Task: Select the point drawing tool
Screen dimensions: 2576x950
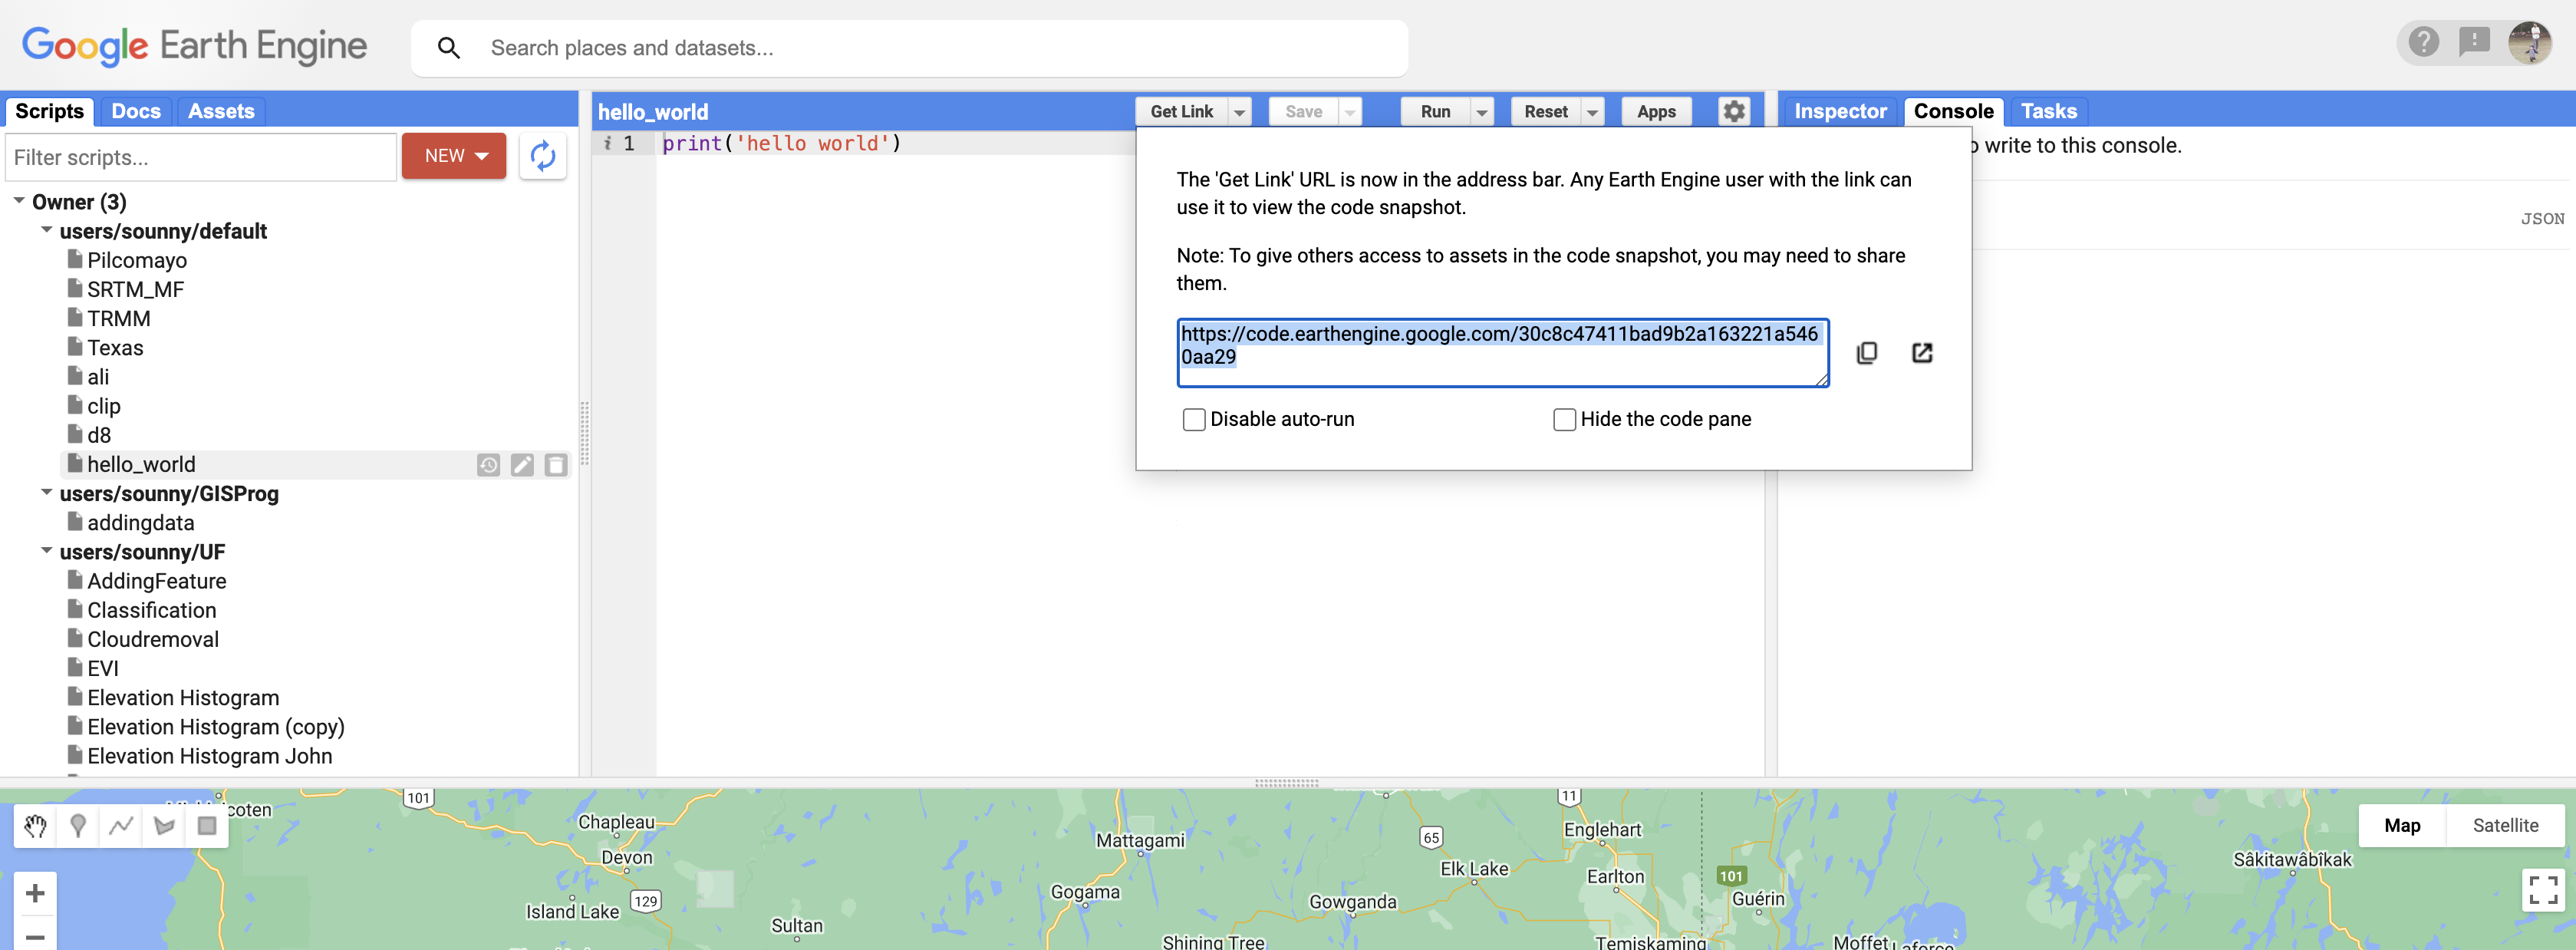Action: pyautogui.click(x=78, y=827)
